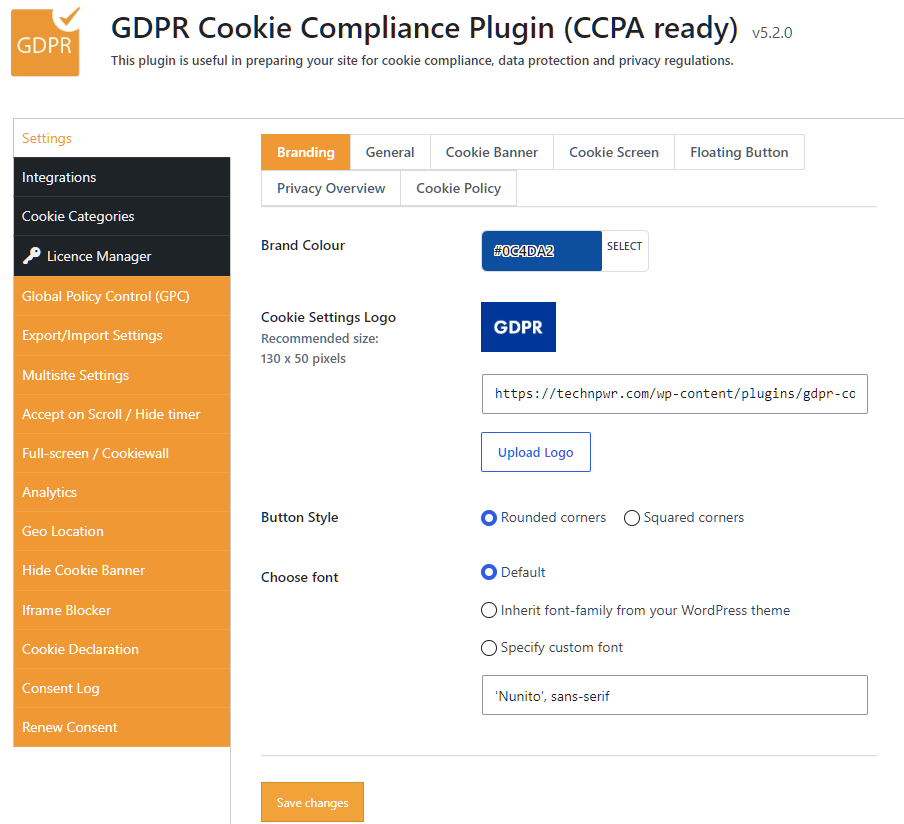Select Squared corners button style

[x=632, y=518]
